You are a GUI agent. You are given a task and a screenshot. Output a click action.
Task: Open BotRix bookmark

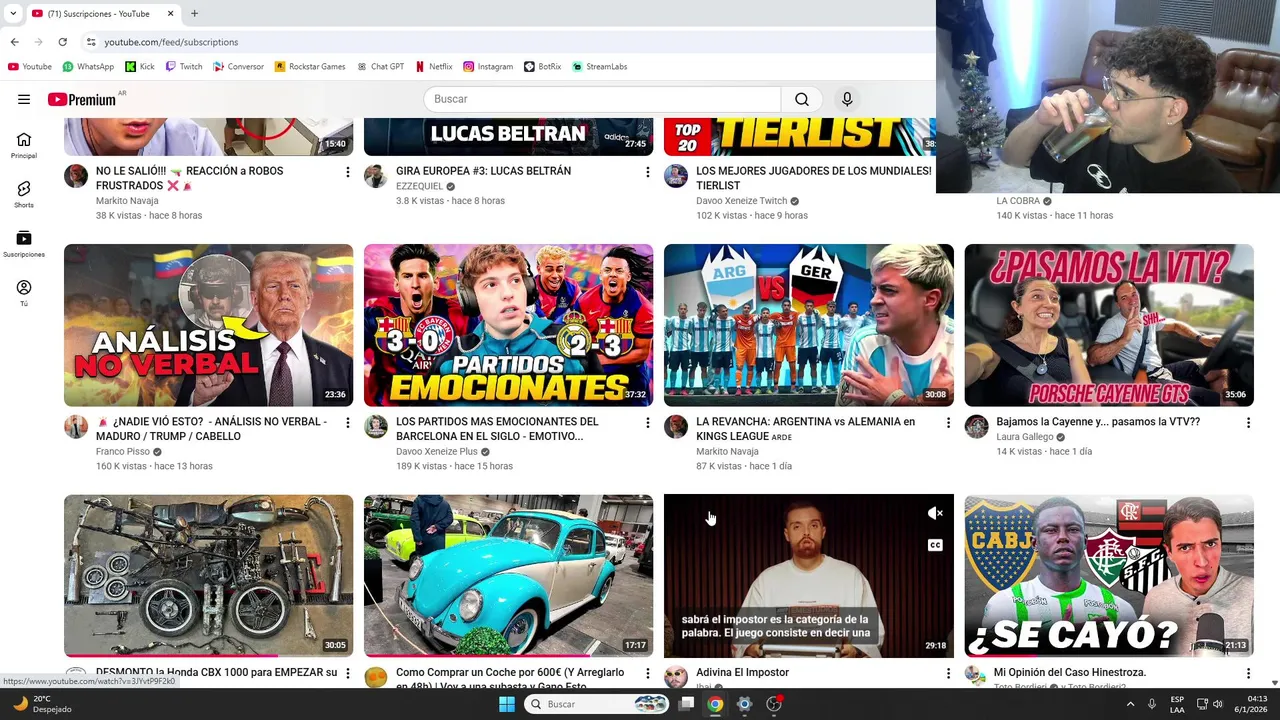click(x=543, y=67)
